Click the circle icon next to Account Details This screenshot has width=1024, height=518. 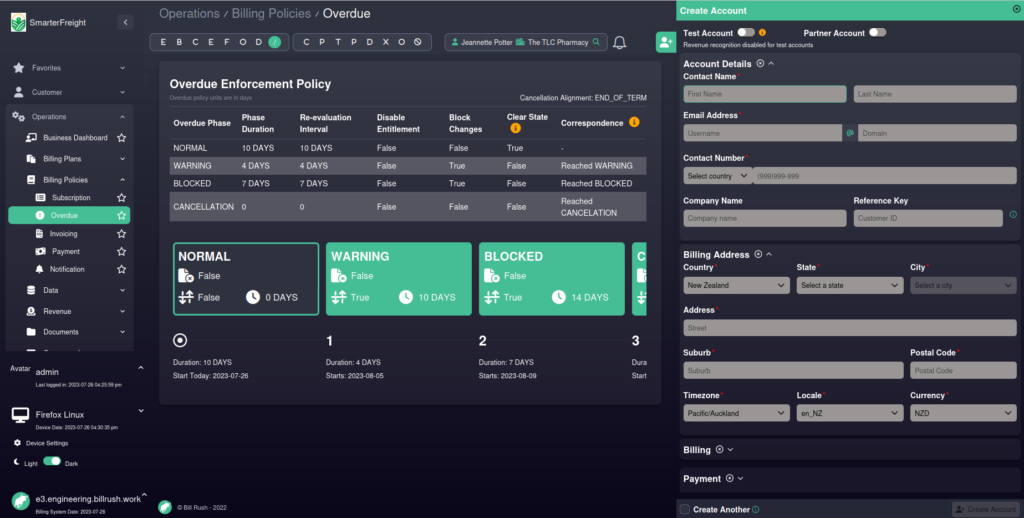point(760,63)
